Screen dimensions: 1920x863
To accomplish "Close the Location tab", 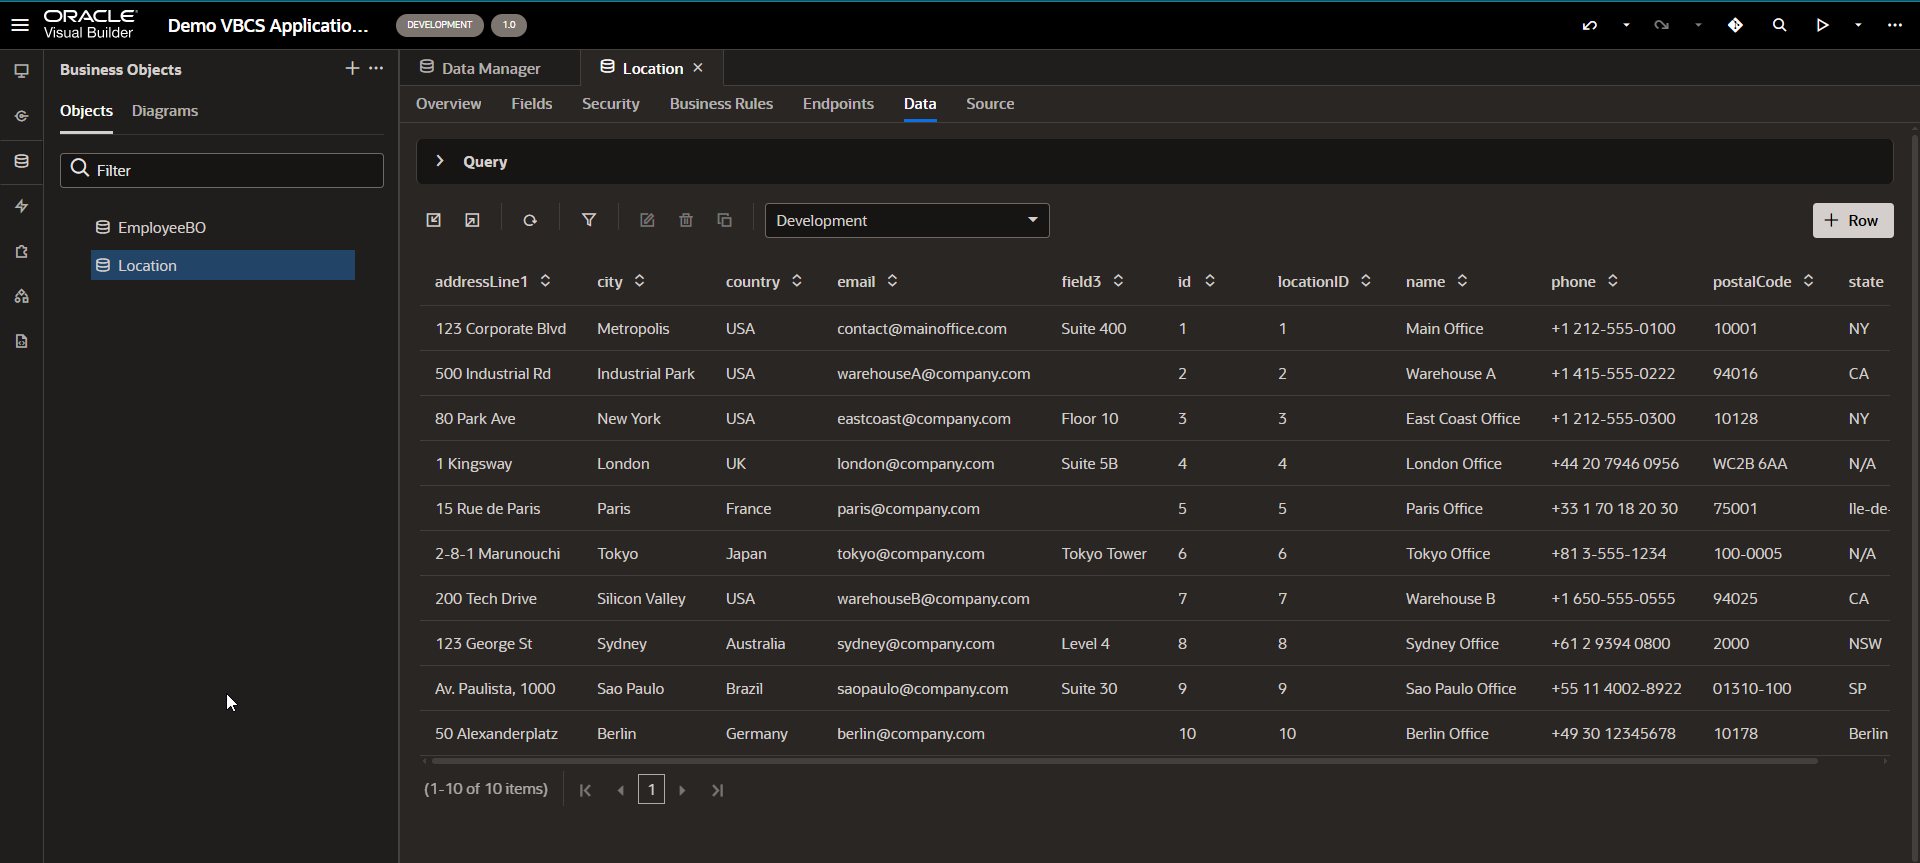I will [x=698, y=68].
